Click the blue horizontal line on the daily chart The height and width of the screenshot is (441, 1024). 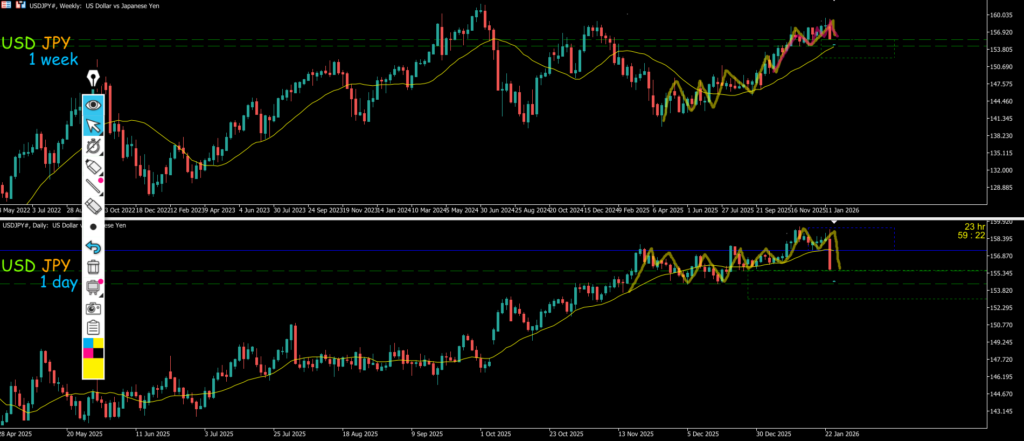tap(400, 250)
